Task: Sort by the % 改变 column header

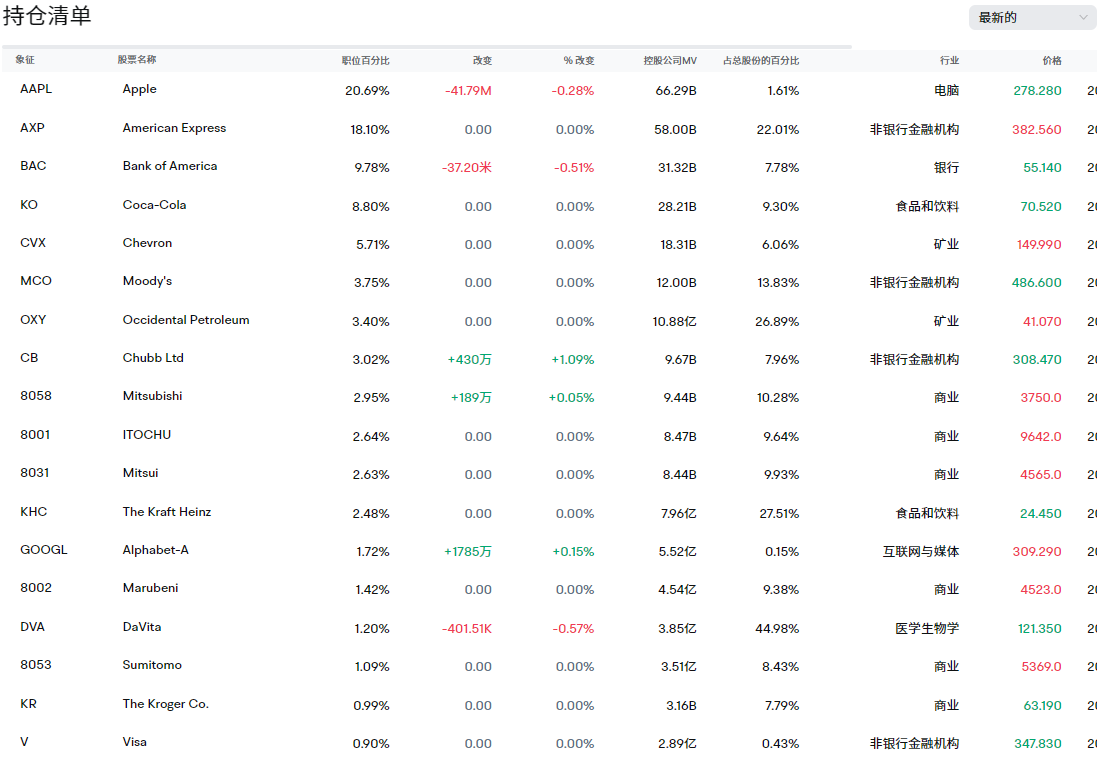Action: coord(578,61)
